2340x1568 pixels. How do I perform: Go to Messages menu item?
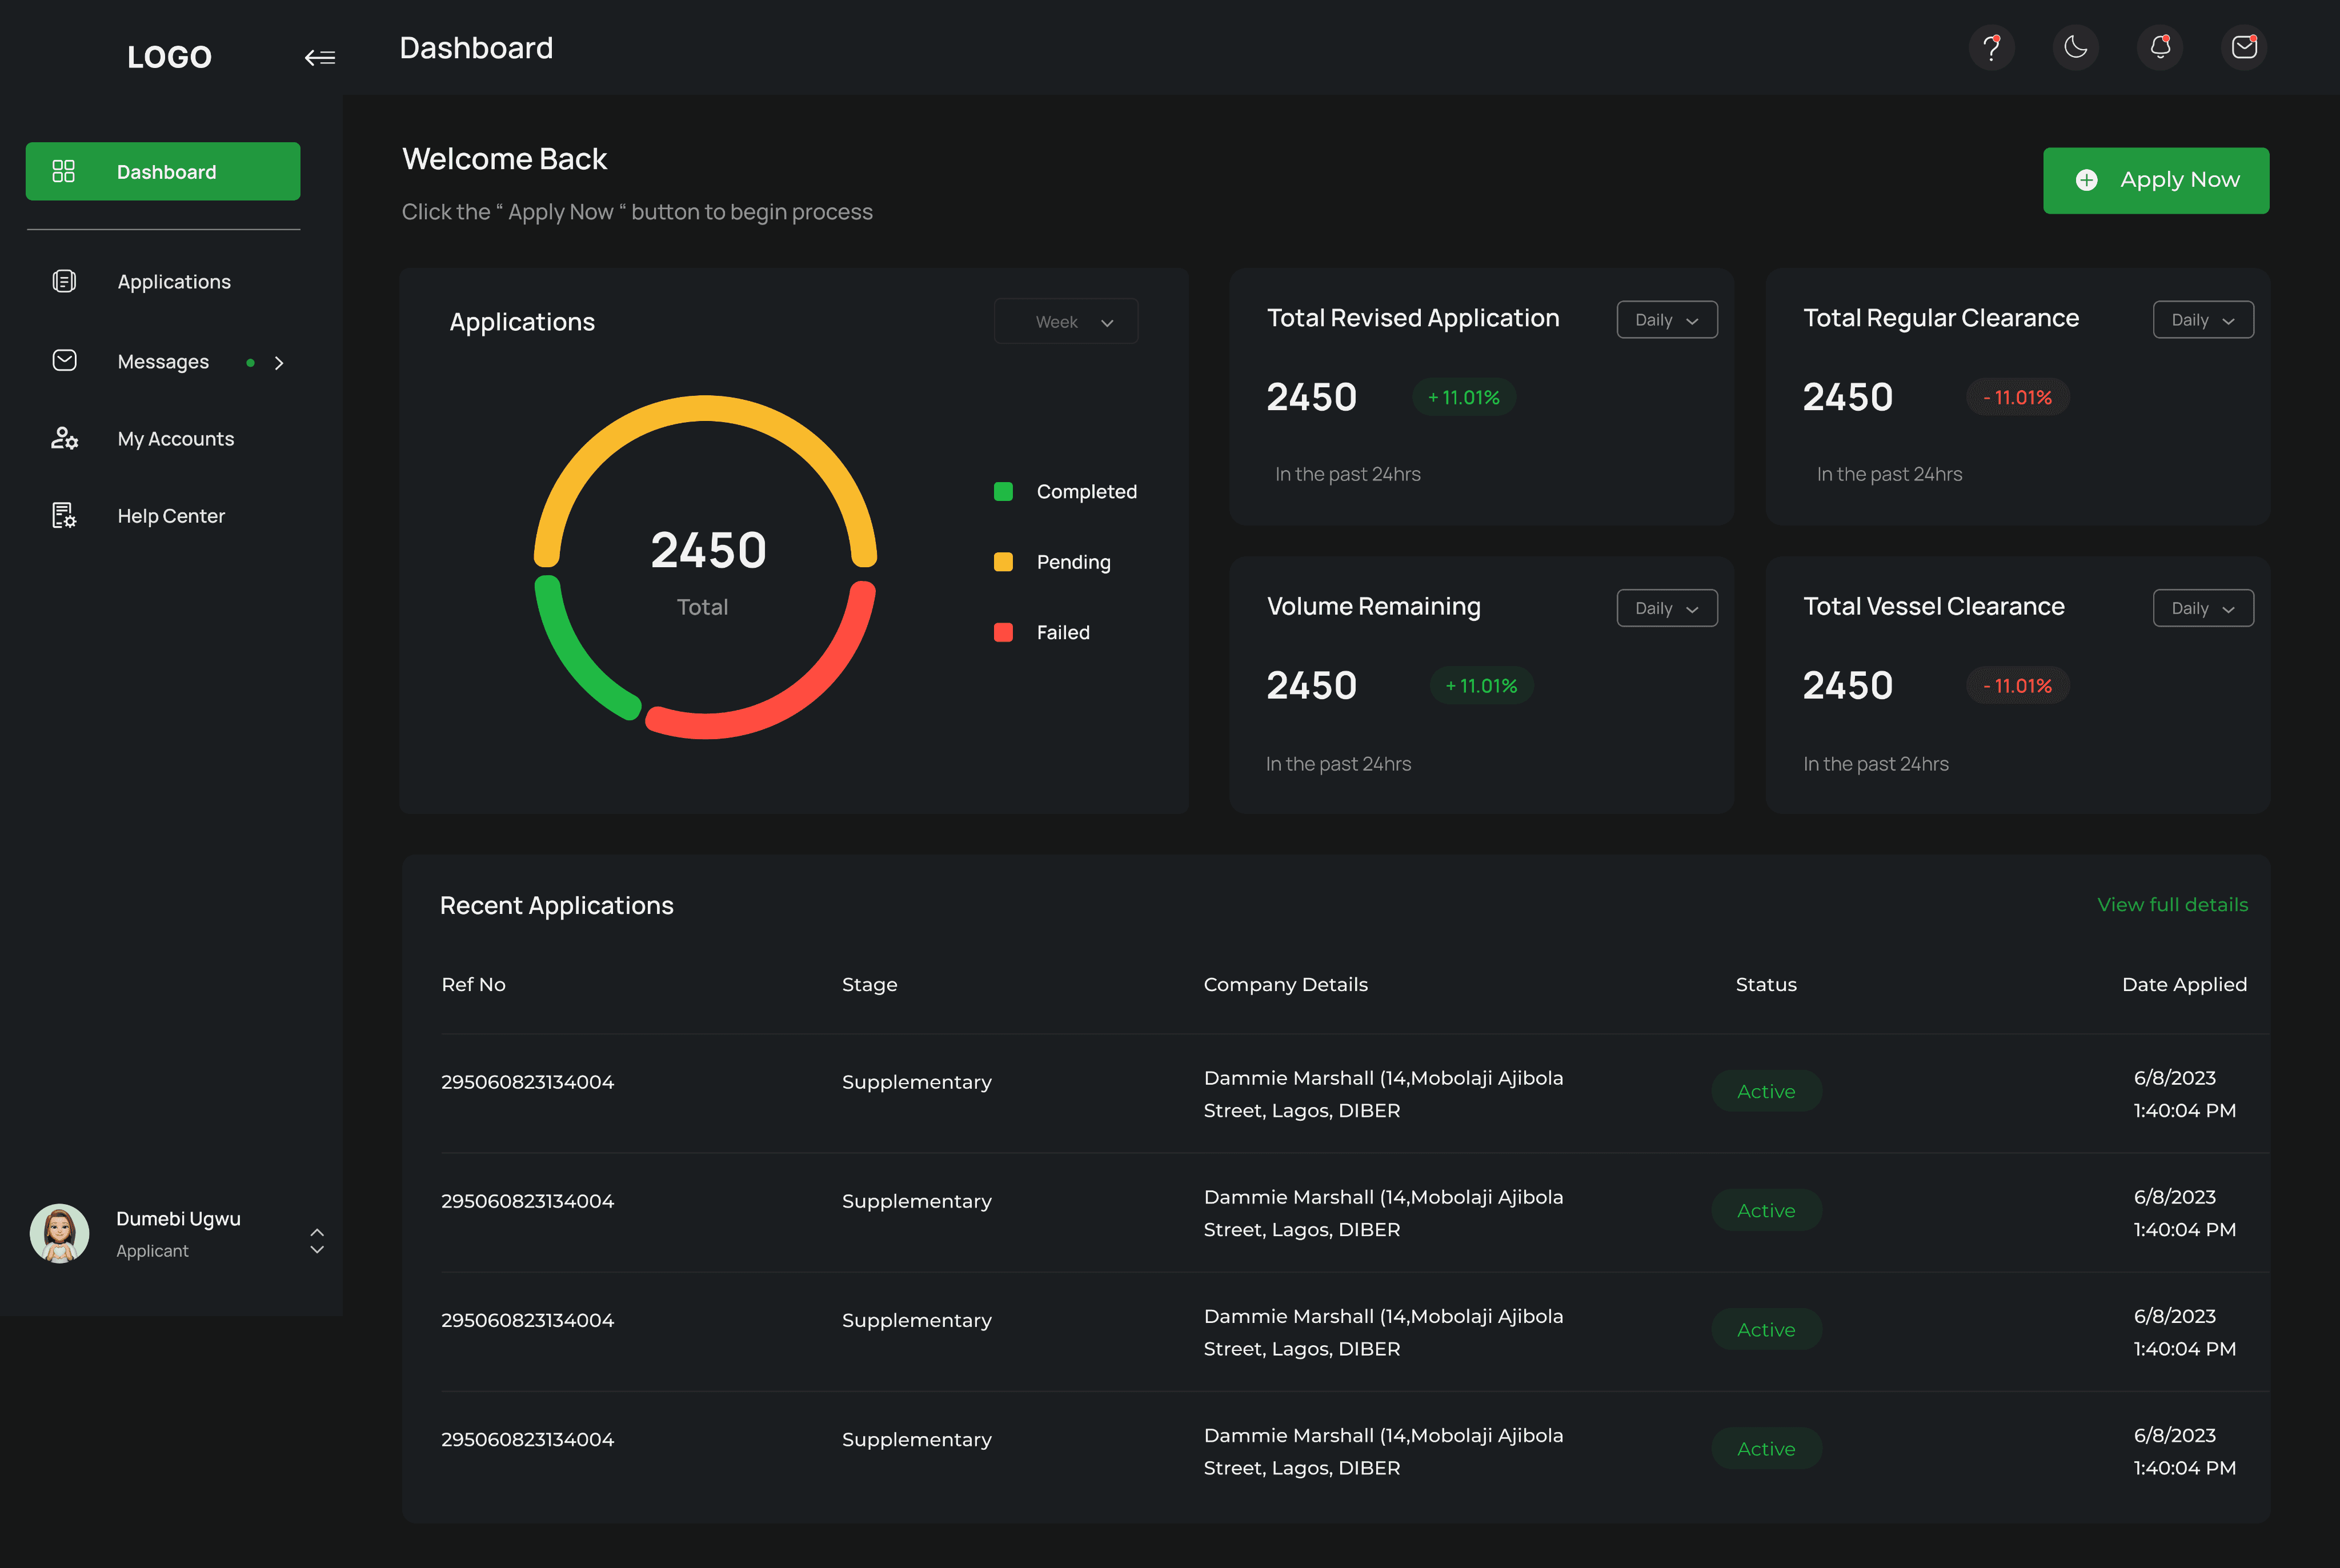coord(163,362)
